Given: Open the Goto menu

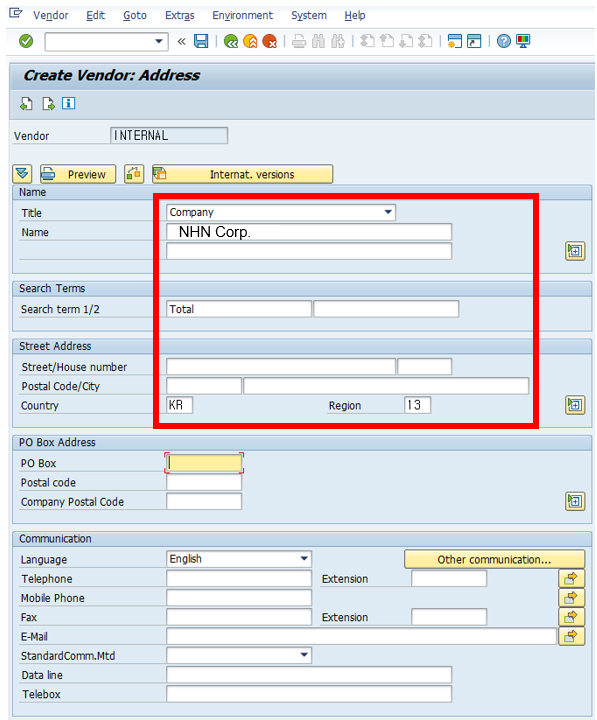Looking at the screenshot, I should pos(135,16).
